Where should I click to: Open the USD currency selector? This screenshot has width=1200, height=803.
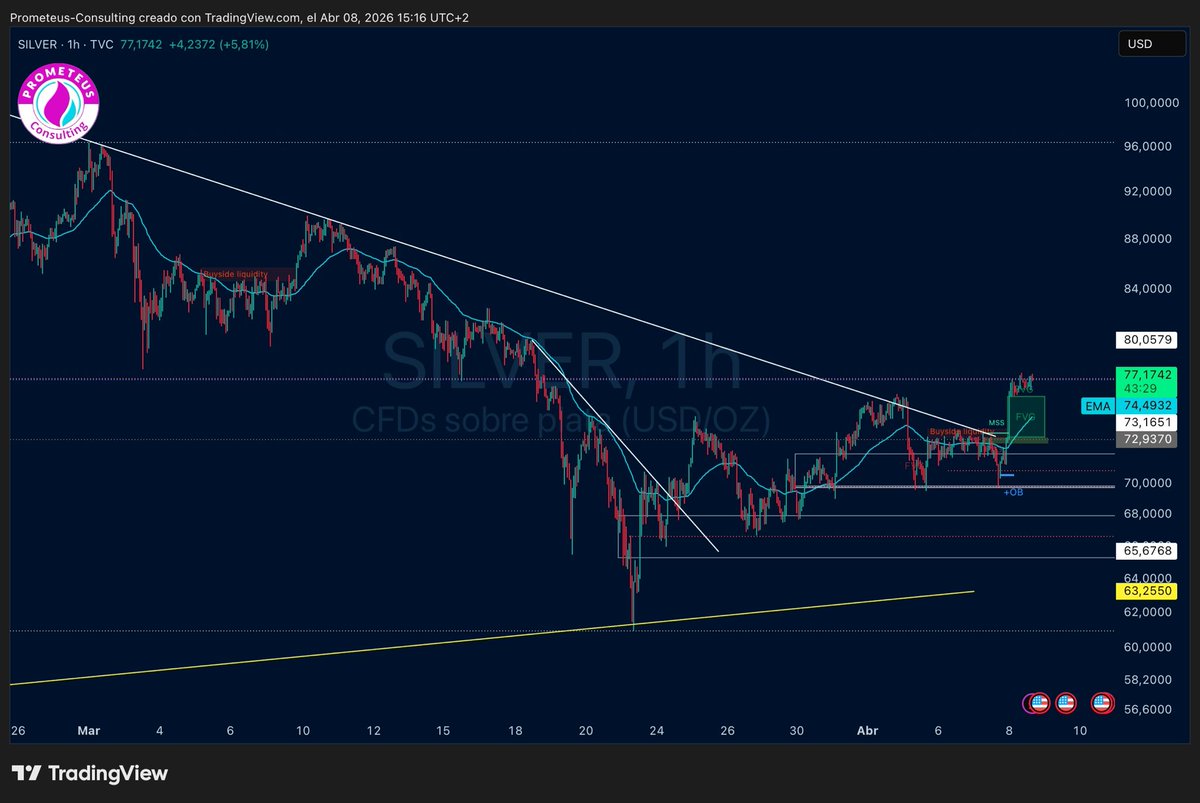pyautogui.click(x=1152, y=44)
